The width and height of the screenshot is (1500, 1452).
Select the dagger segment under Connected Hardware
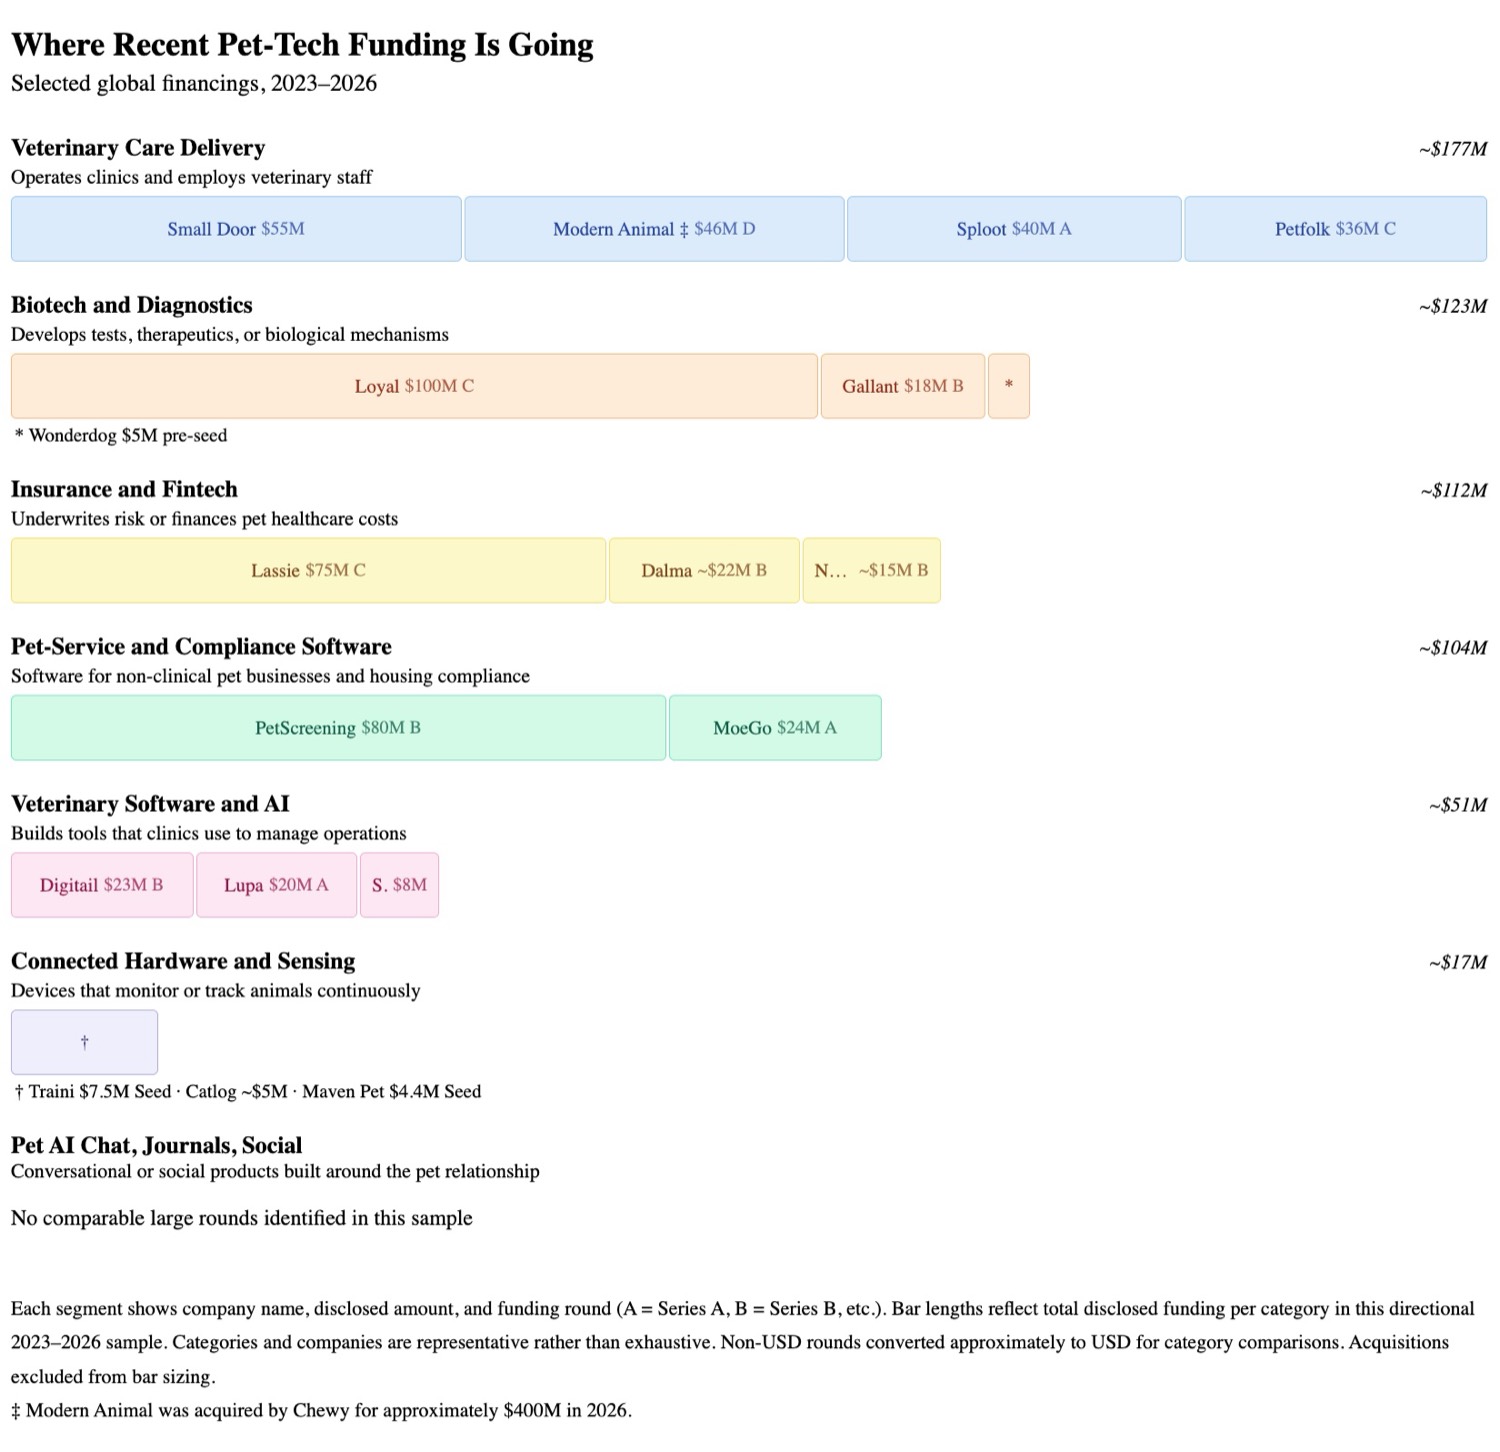[84, 1042]
